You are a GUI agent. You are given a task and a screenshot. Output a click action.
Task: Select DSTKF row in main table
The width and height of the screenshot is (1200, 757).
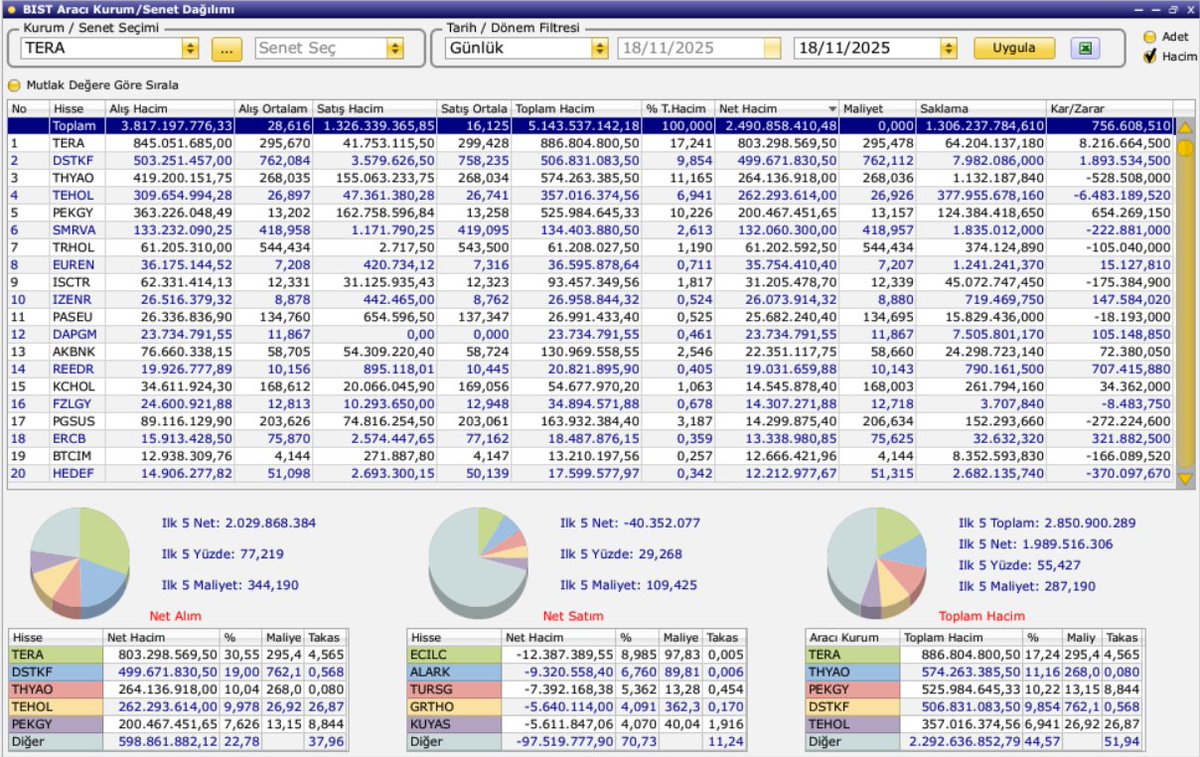pyautogui.click(x=590, y=160)
